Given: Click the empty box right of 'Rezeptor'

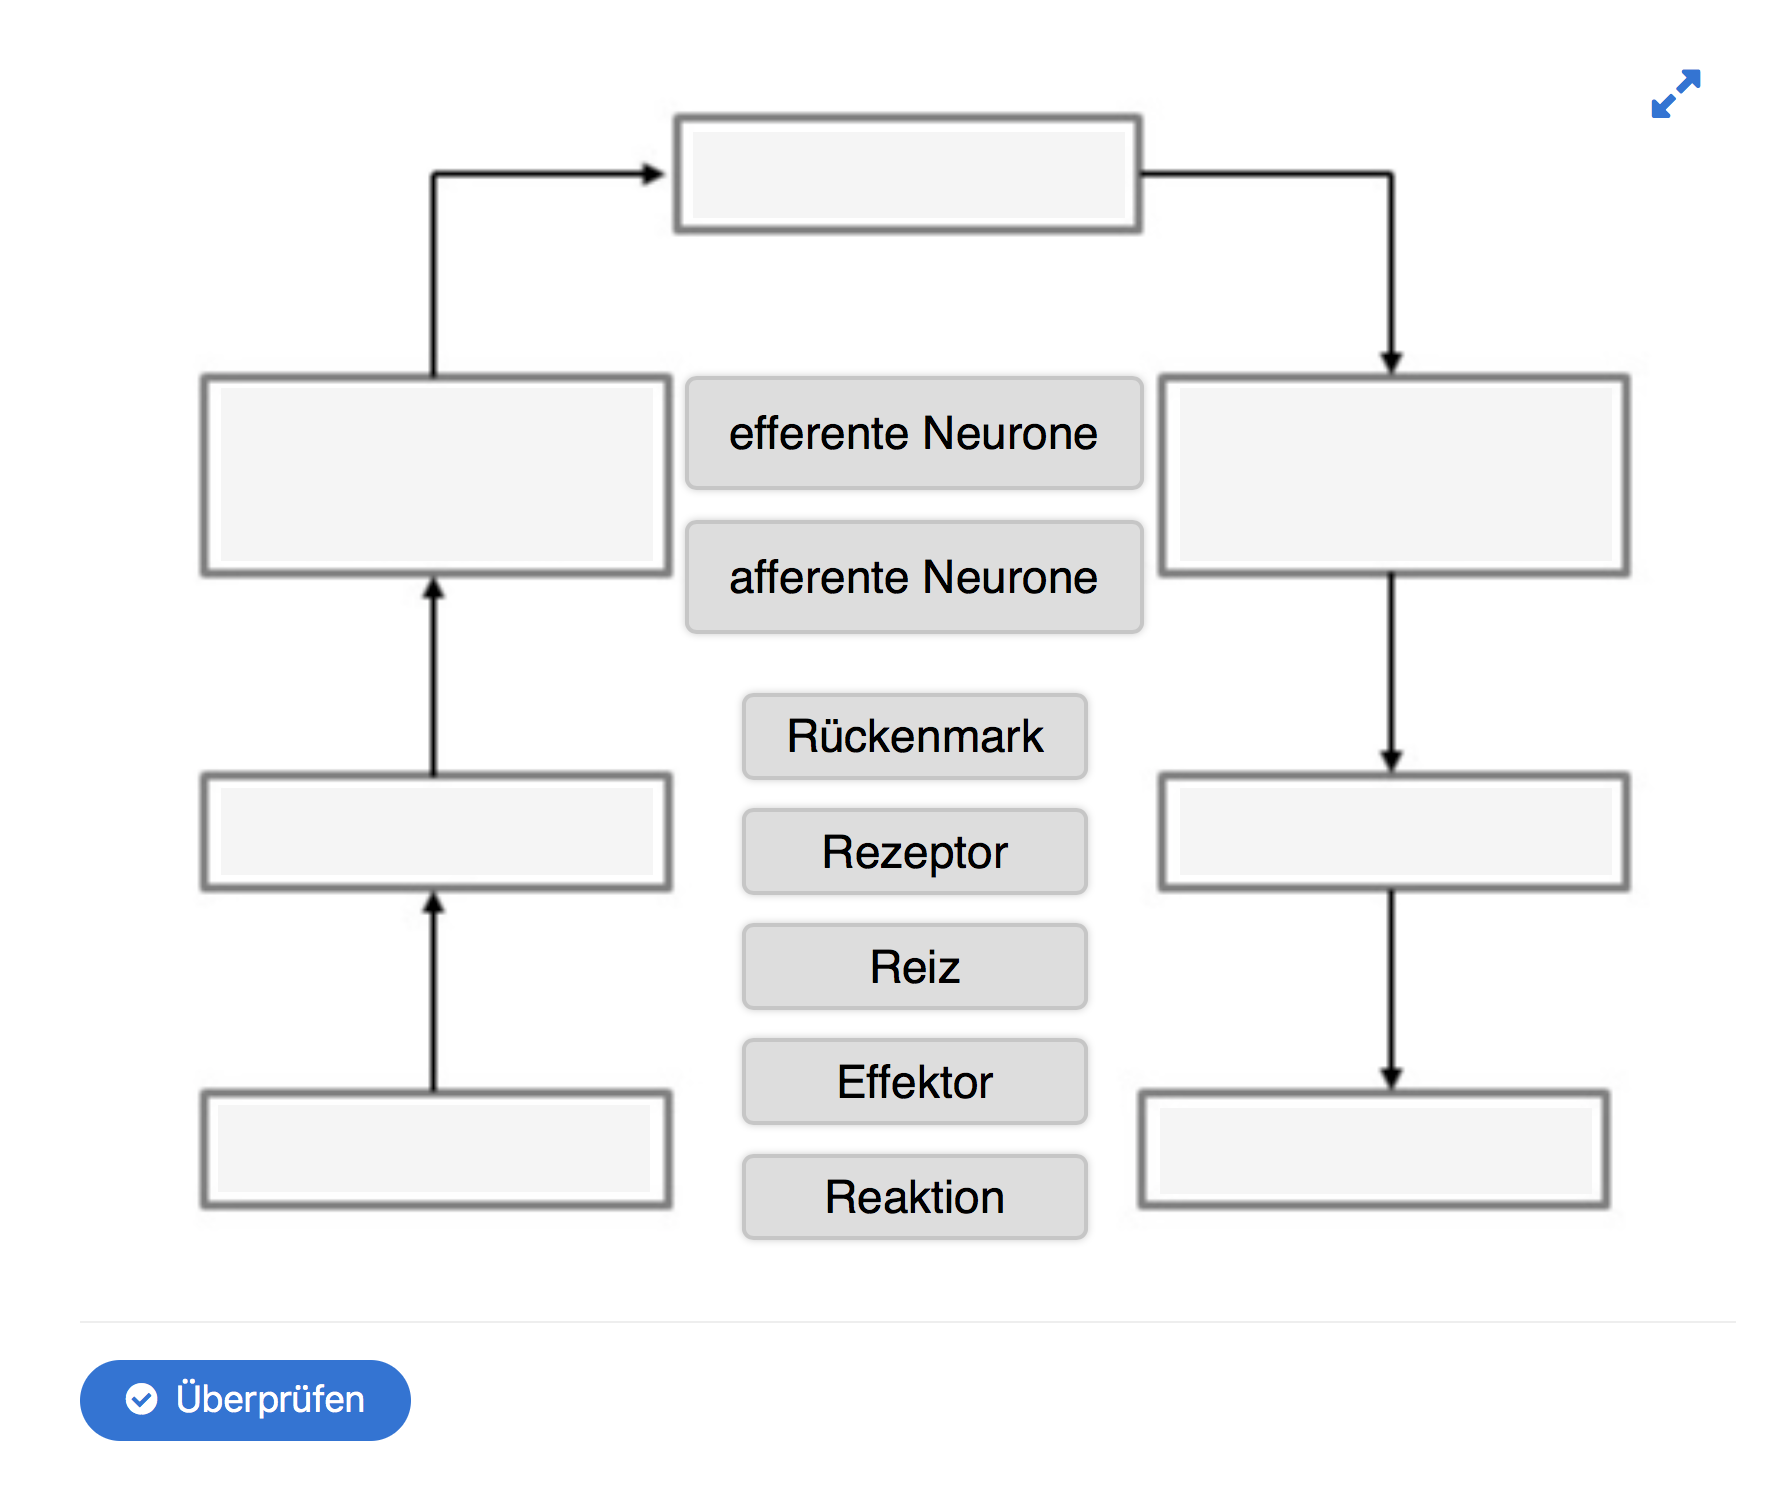Looking at the screenshot, I should pyautogui.click(x=1394, y=832).
